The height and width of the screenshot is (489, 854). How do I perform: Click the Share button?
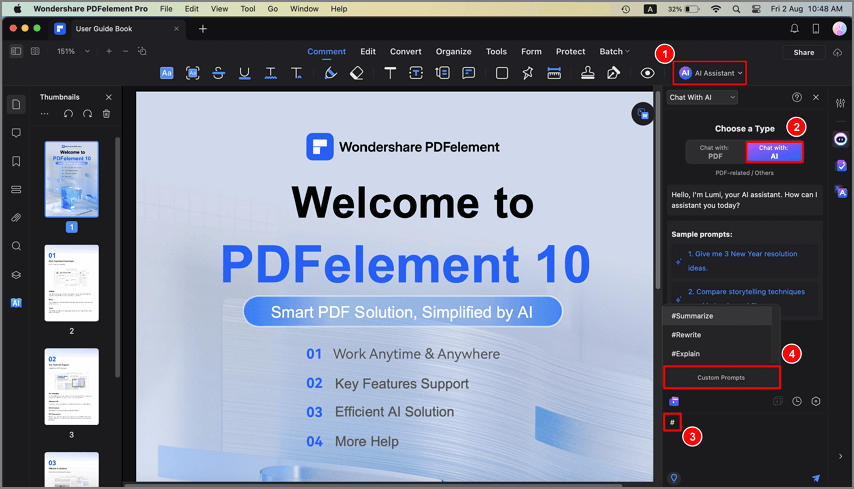pos(803,52)
